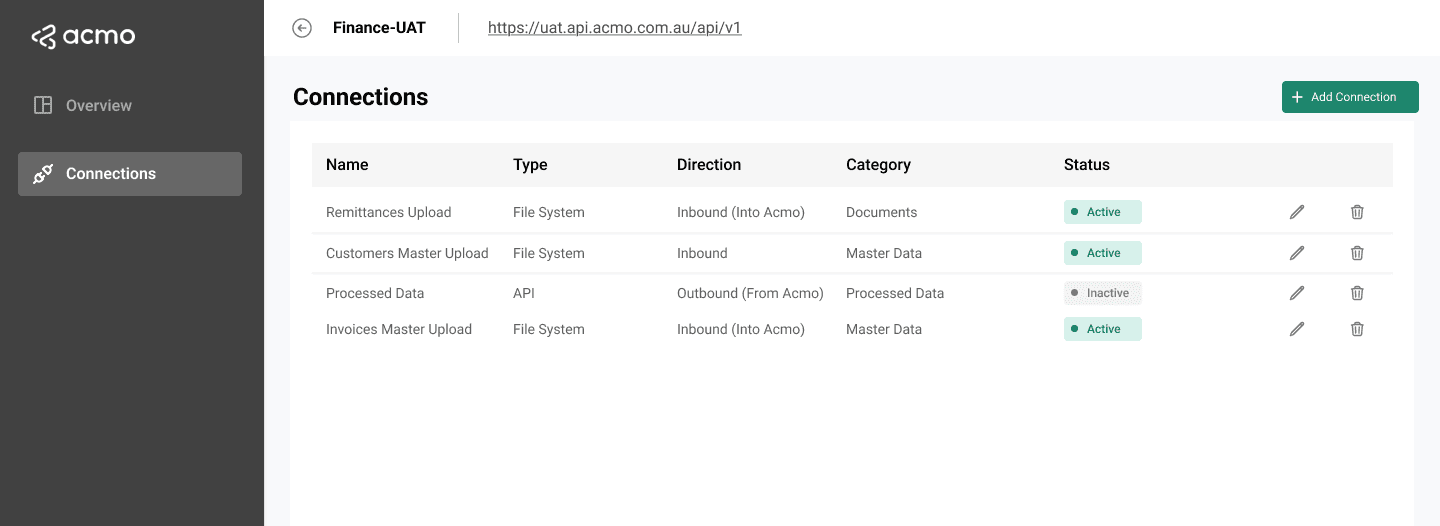The image size is (1440, 526).
Task: Click Active status badge for Customers Master Upload
Action: (x=1102, y=253)
